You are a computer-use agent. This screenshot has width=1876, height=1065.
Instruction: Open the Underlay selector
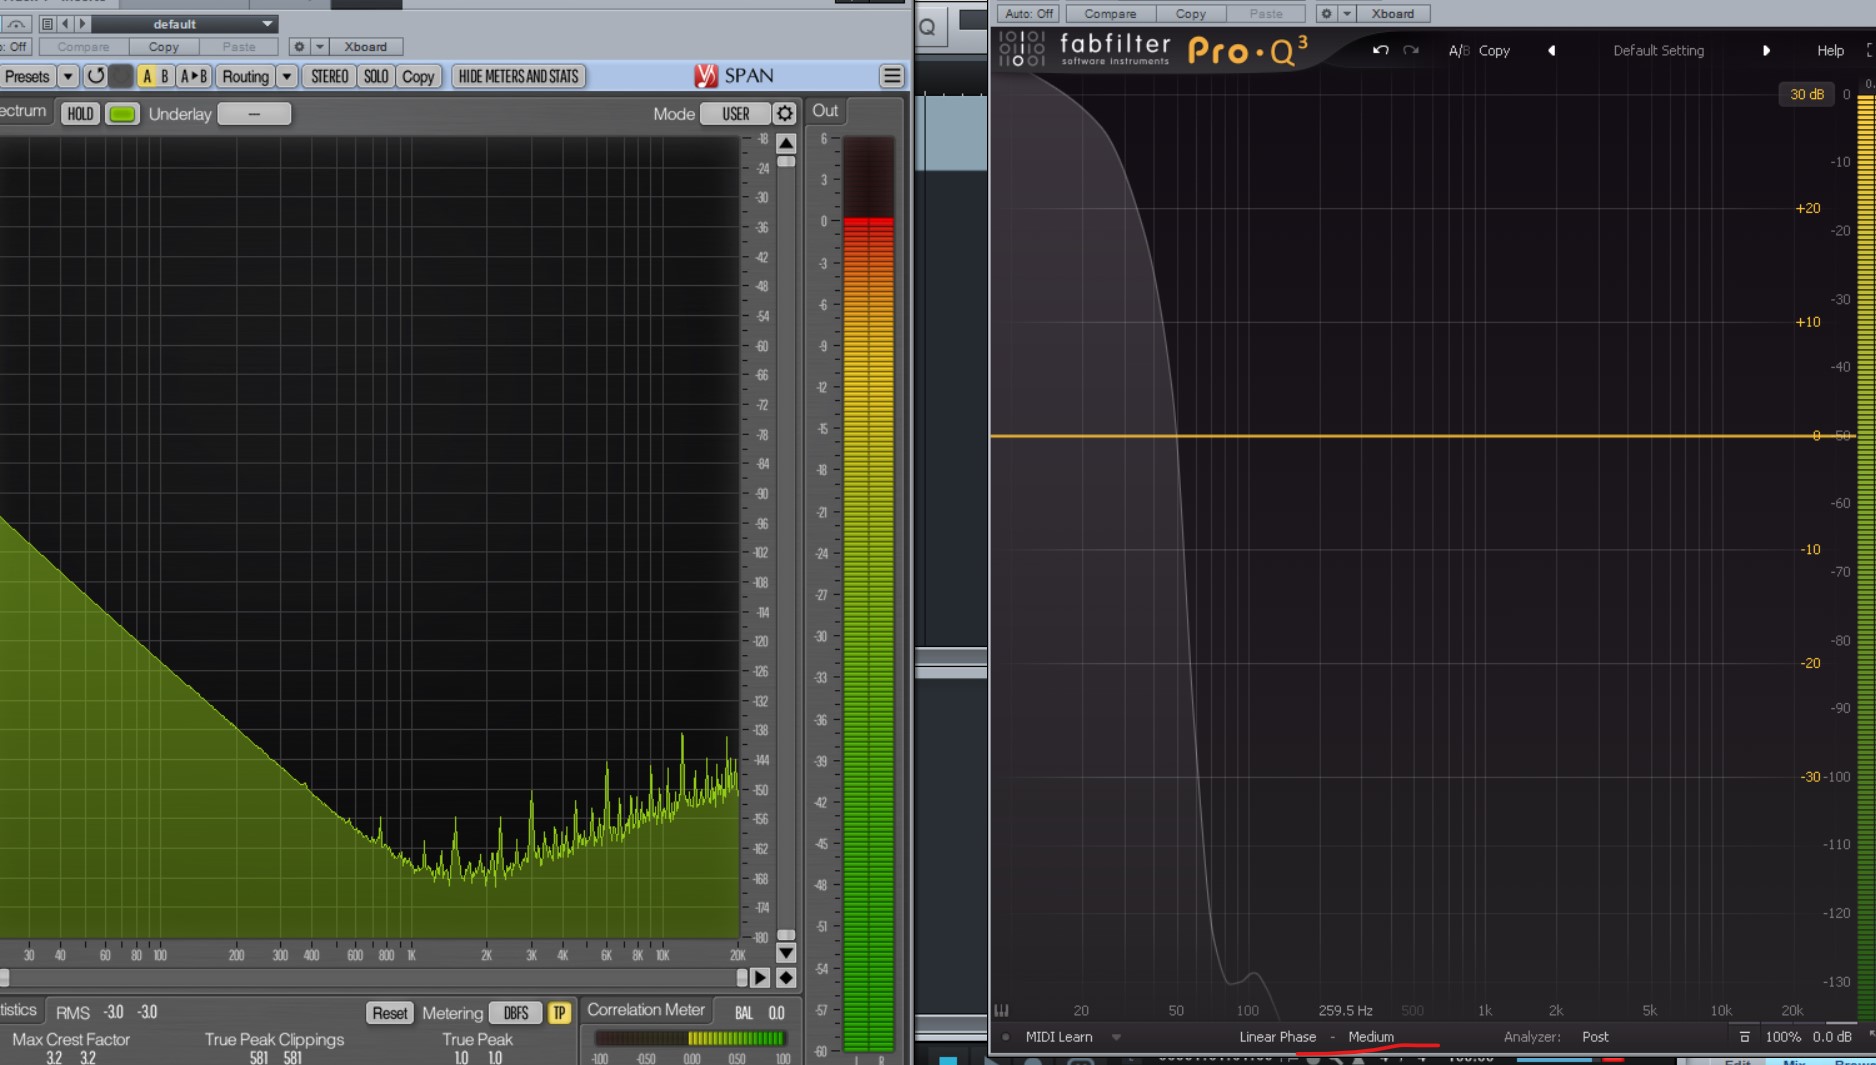point(254,114)
